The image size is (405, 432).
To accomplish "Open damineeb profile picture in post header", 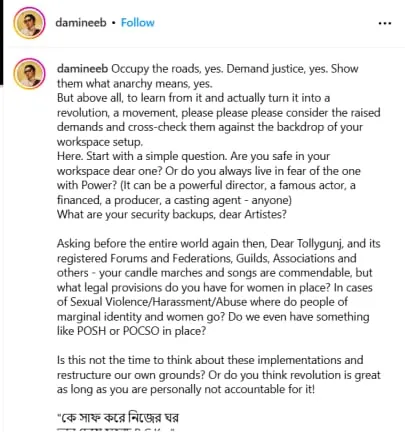I will [29, 23].
